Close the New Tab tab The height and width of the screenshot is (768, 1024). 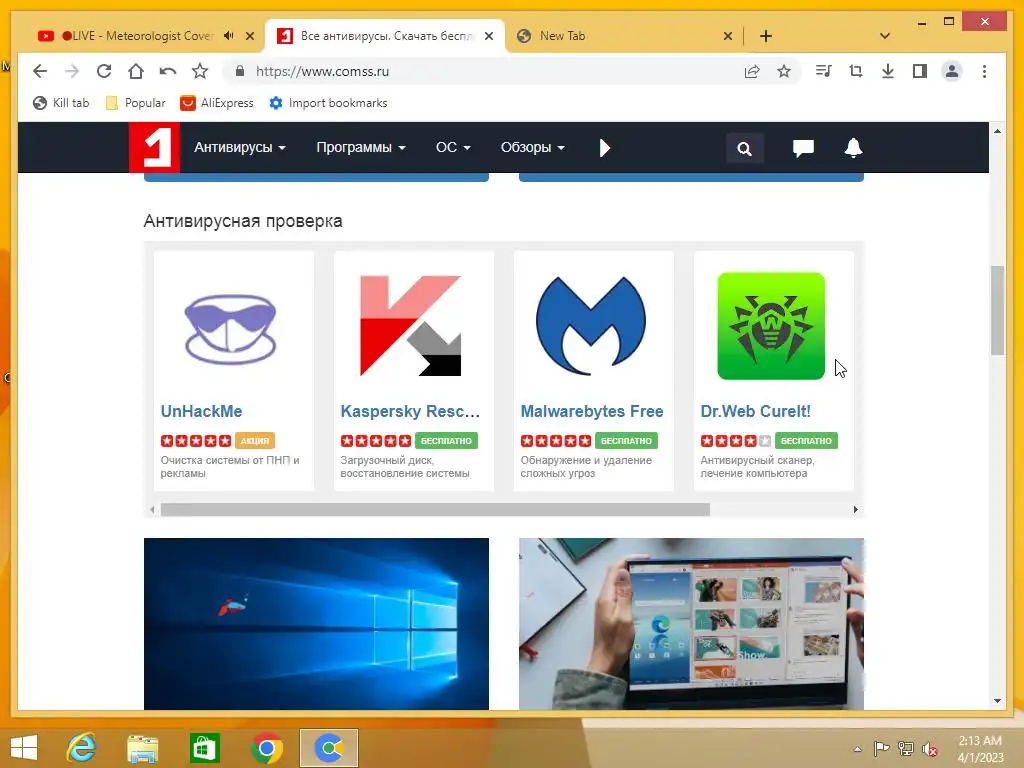pos(728,36)
